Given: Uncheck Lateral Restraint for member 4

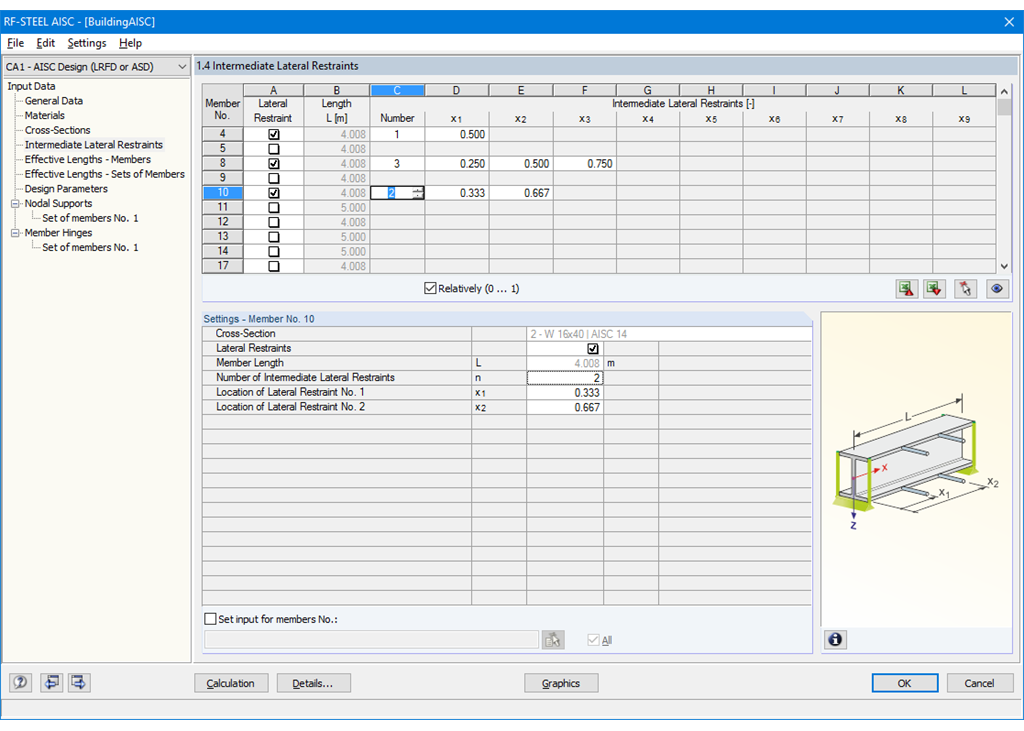Looking at the screenshot, I should pyautogui.click(x=274, y=135).
